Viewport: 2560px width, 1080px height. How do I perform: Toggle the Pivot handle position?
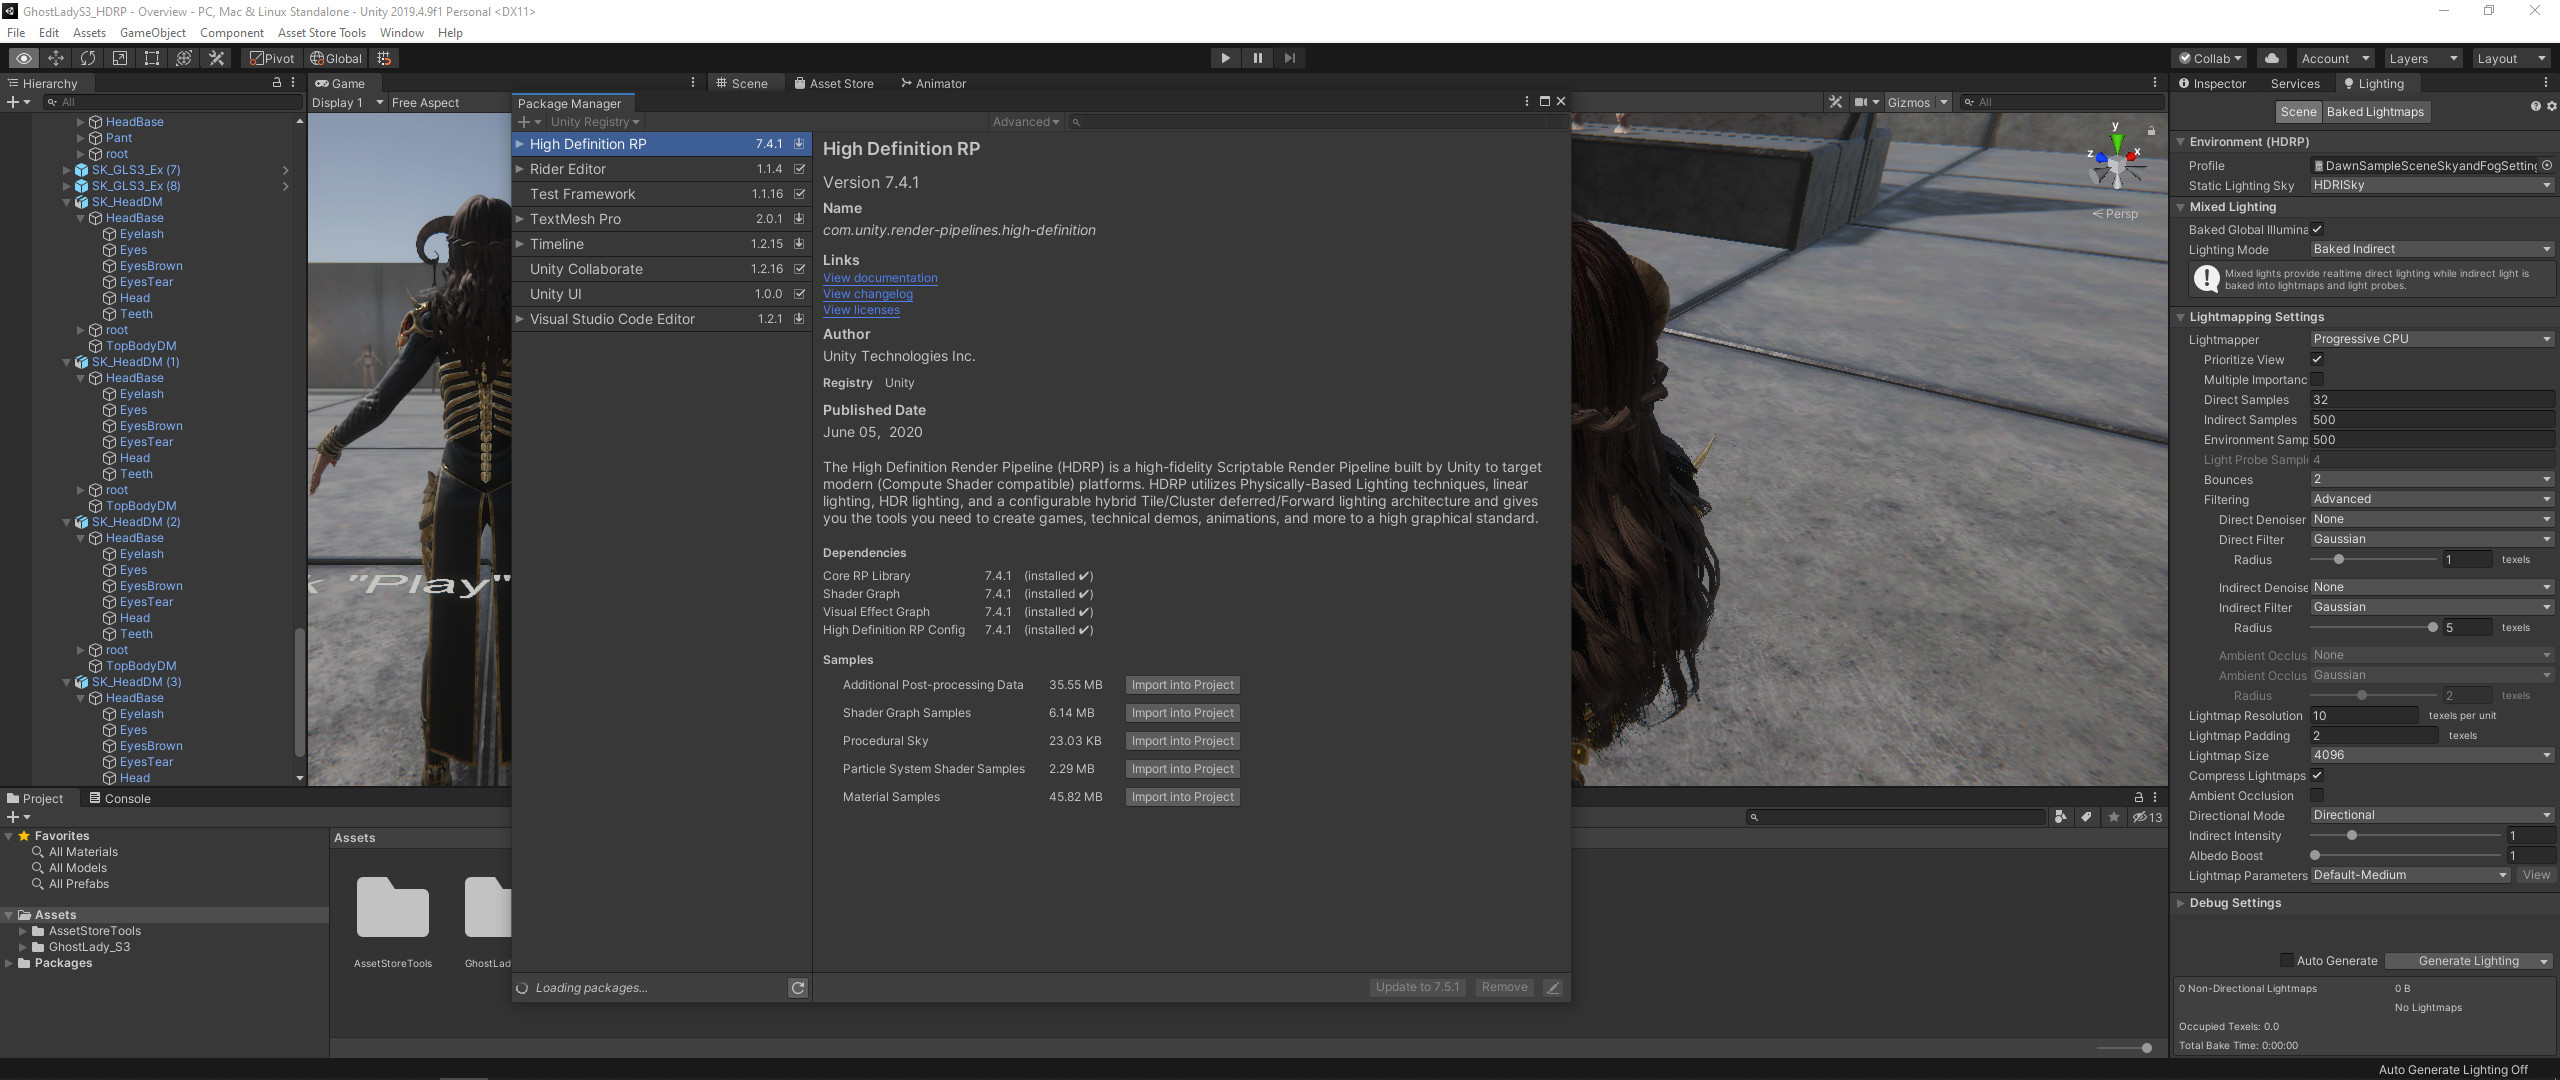(272, 58)
